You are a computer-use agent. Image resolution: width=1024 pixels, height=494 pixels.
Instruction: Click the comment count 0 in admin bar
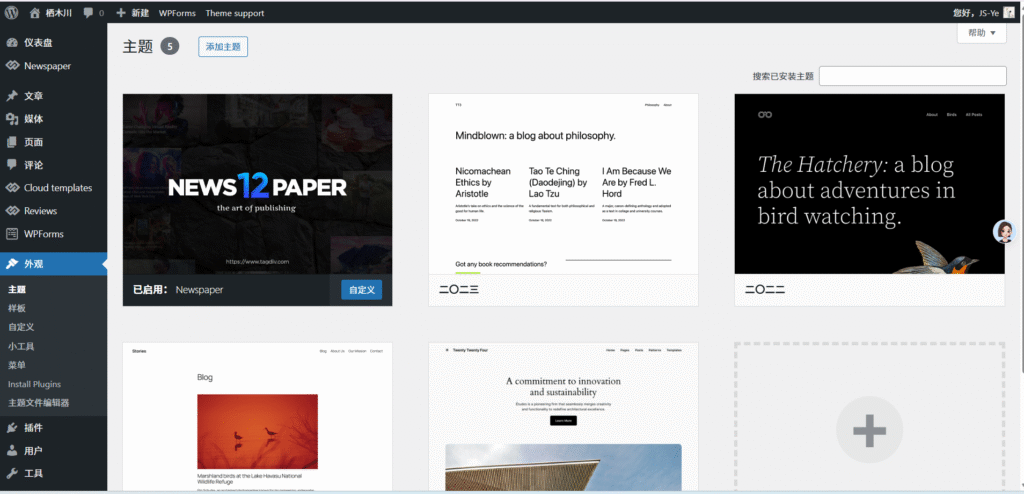(x=101, y=13)
